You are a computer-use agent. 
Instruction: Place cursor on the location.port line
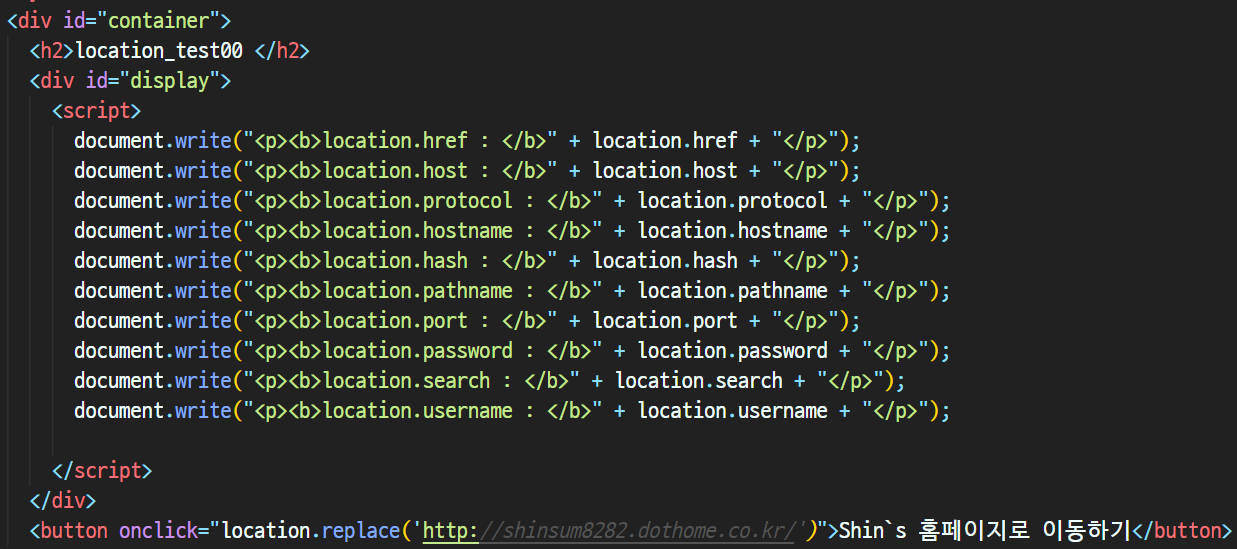467,320
